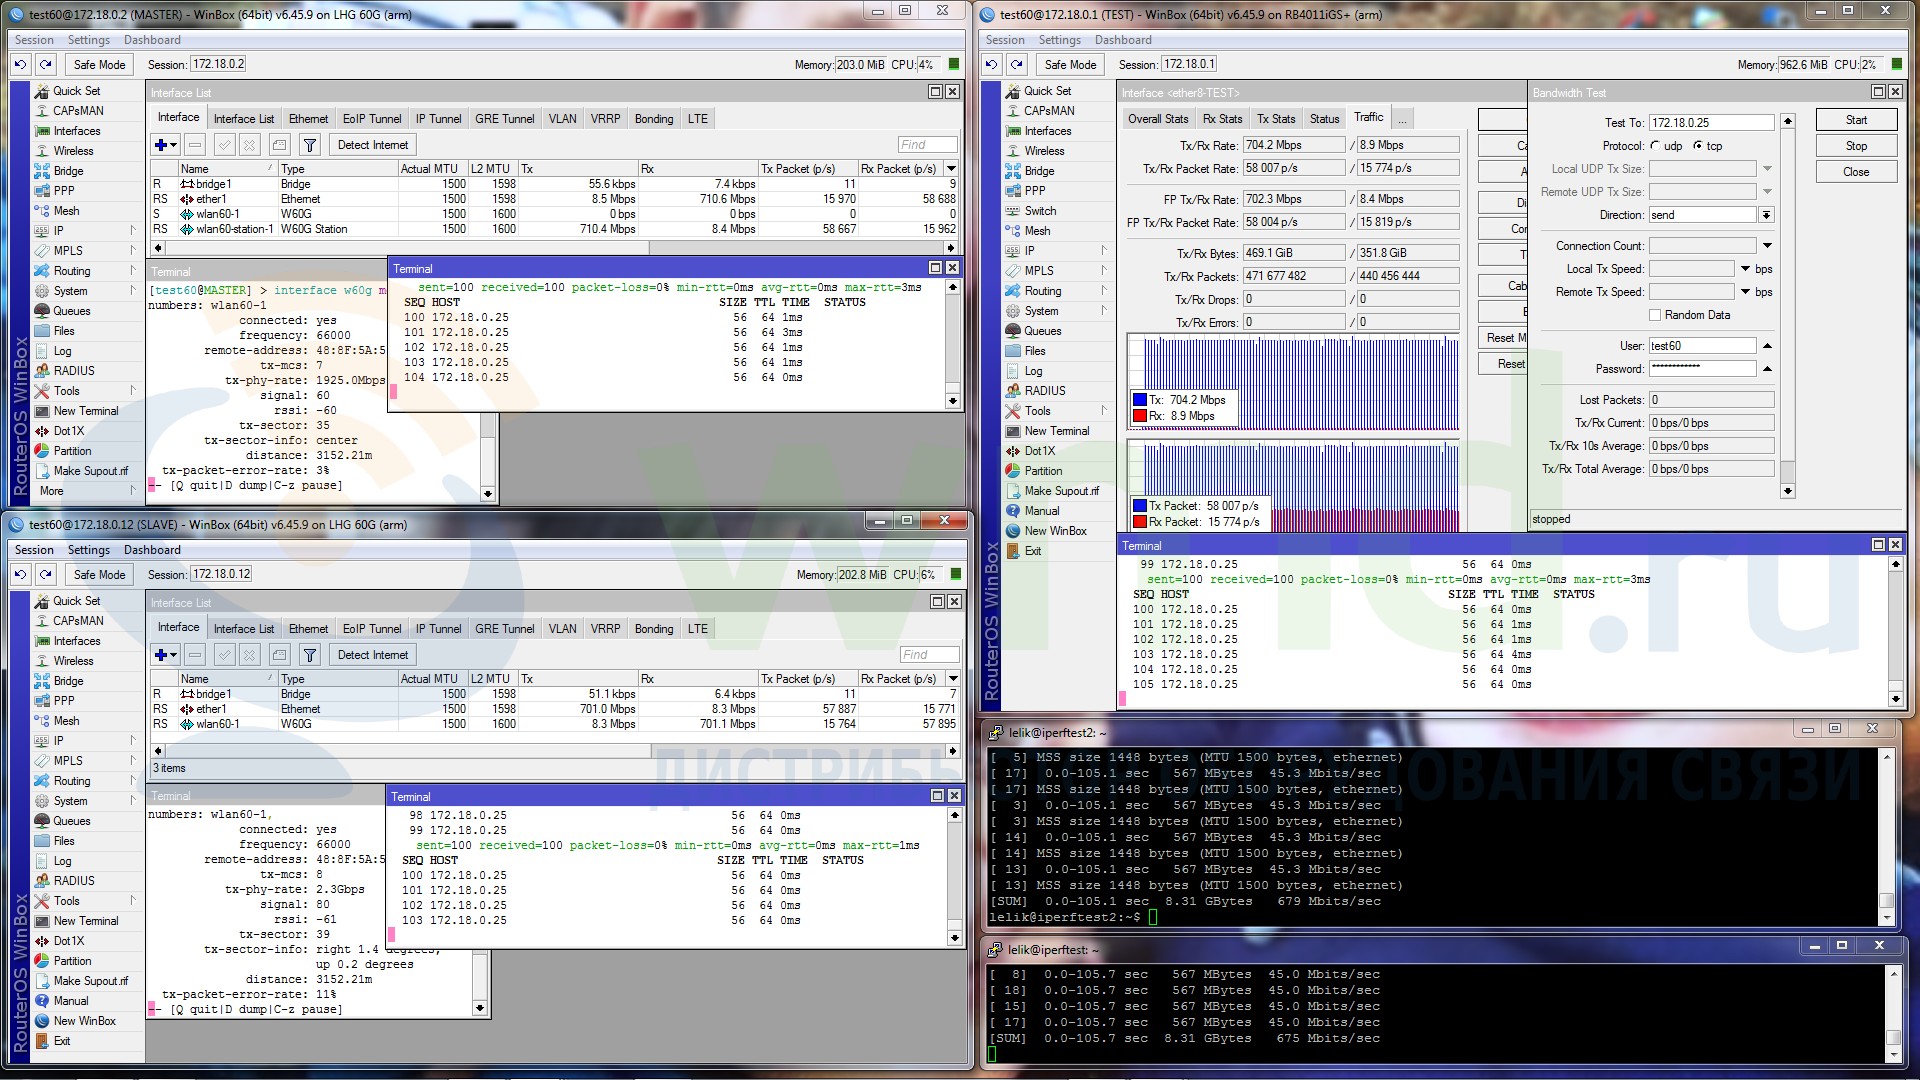
Task: Select ether1 row in SLAVE interface table
Action: pyautogui.click(x=553, y=709)
